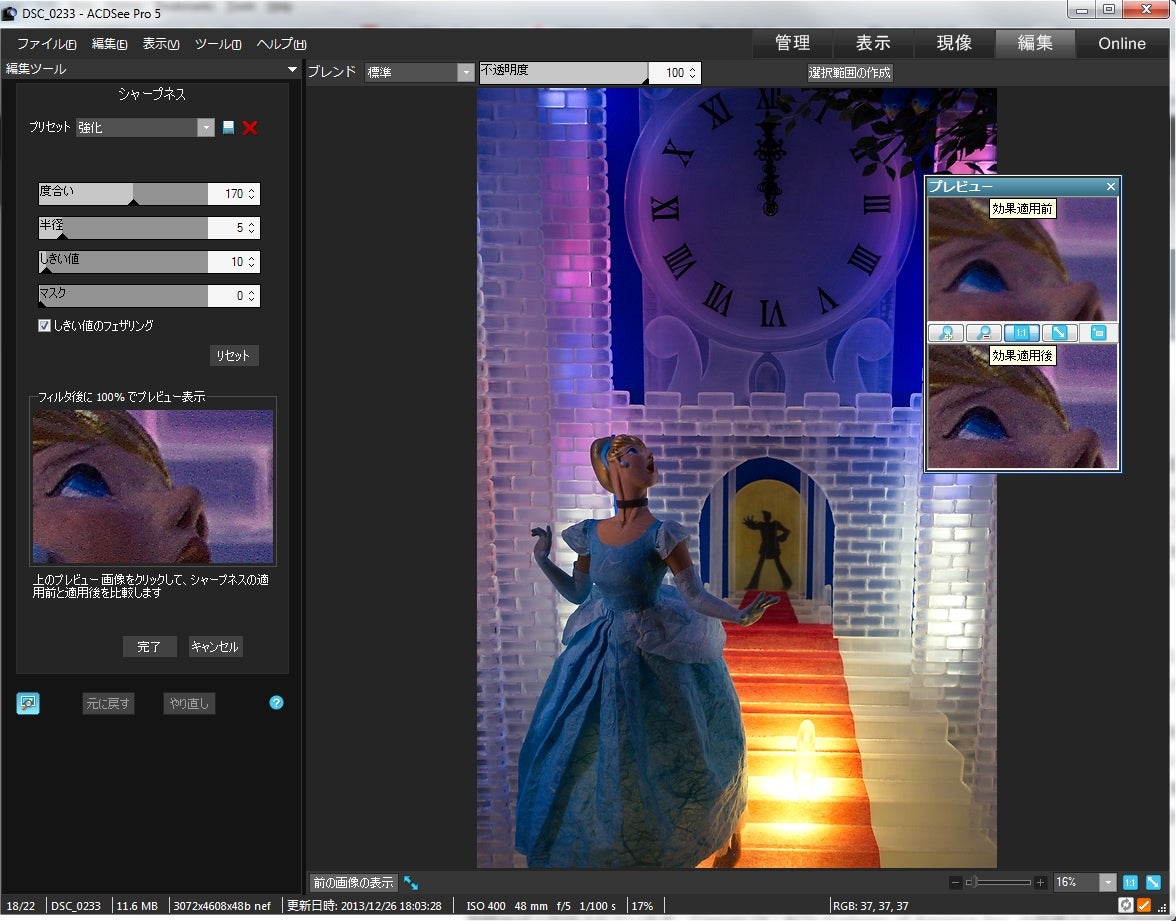Switch to the 現像 mode tab
Screen dimensions: 1176x921
coord(954,44)
